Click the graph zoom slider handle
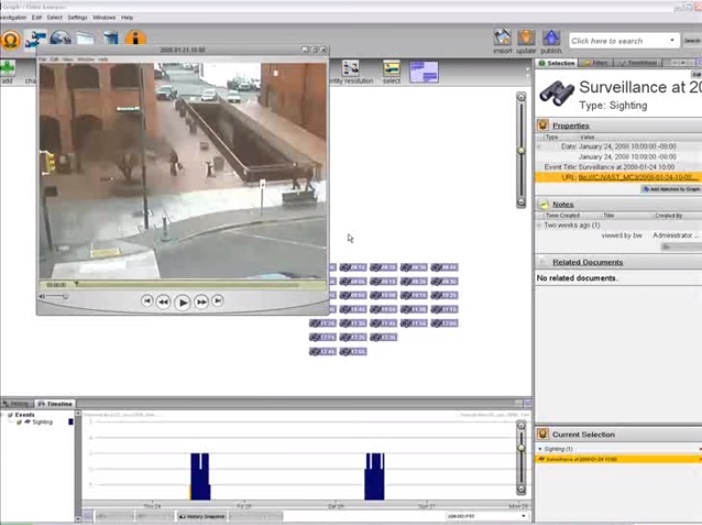This screenshot has height=525, width=702. coord(521,150)
